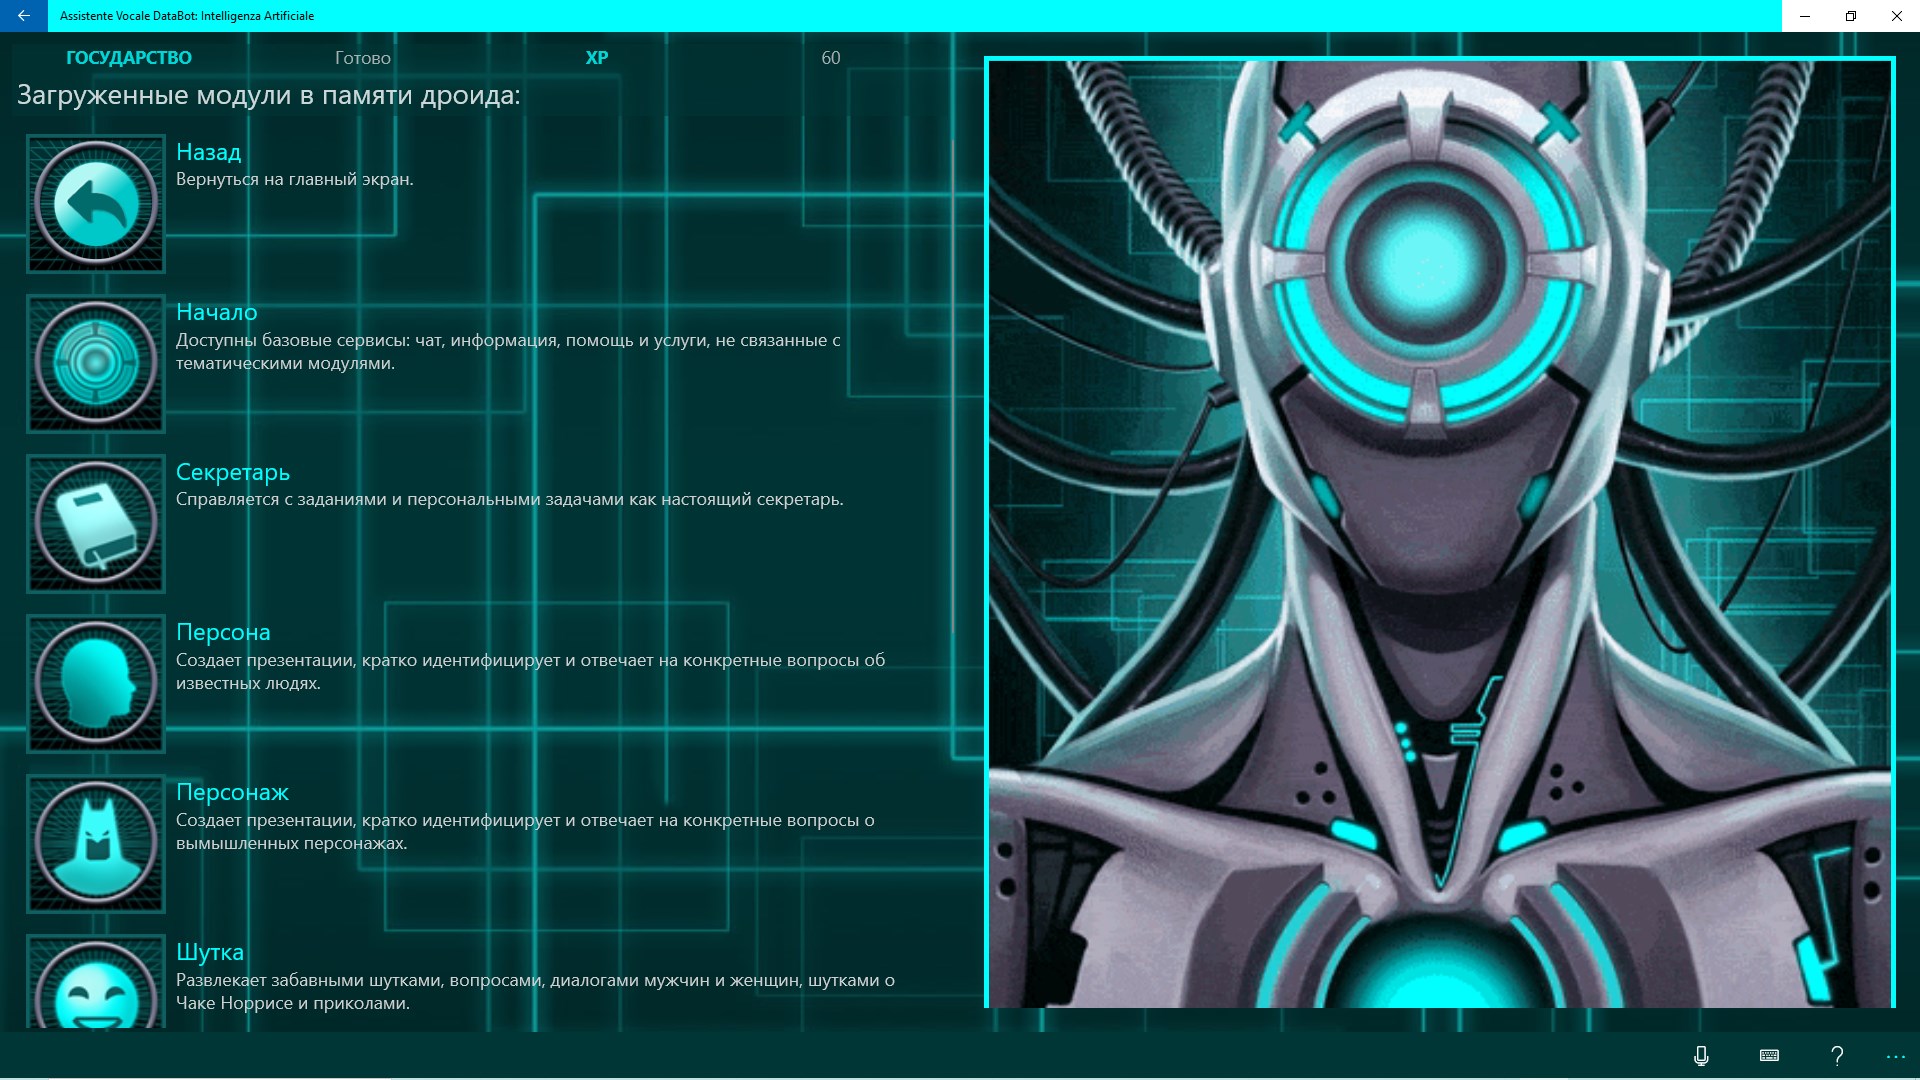1920x1080 pixels.
Task: Click the Секретарь description about персональными задачами
Action: click(510, 500)
